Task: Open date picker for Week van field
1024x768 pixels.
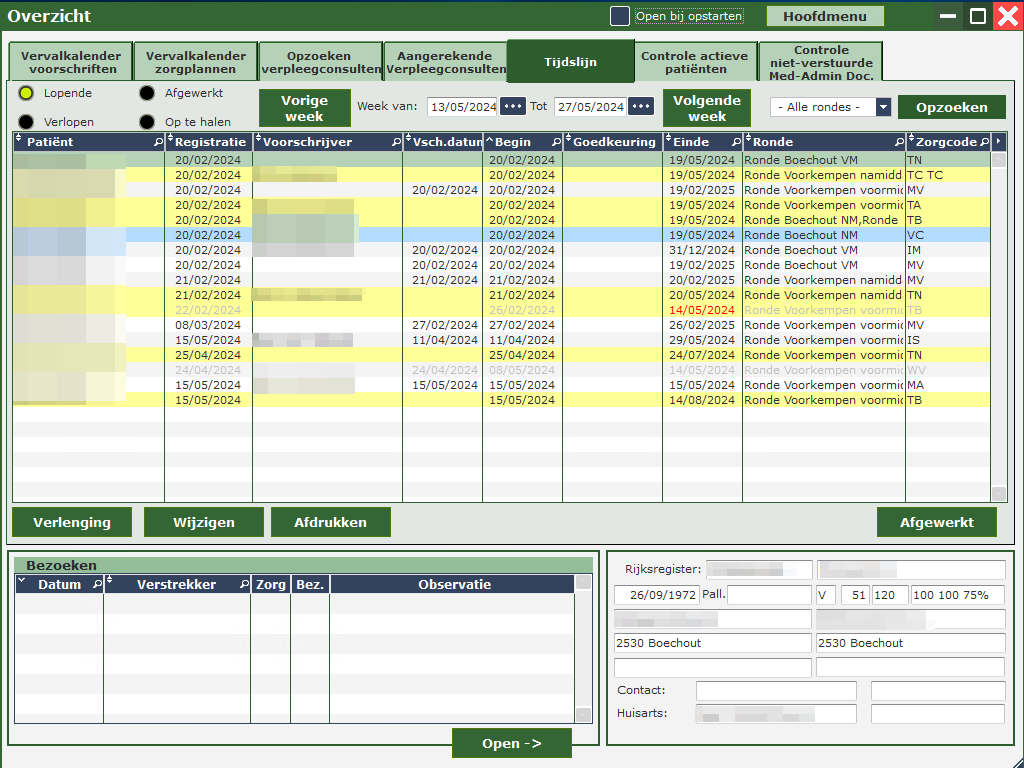Action: (x=513, y=107)
